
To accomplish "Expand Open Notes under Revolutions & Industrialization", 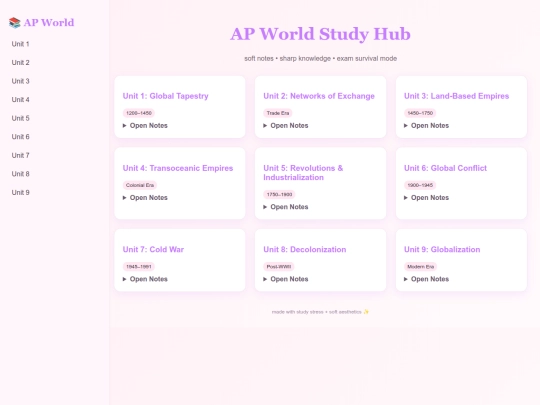I will pos(285,207).
